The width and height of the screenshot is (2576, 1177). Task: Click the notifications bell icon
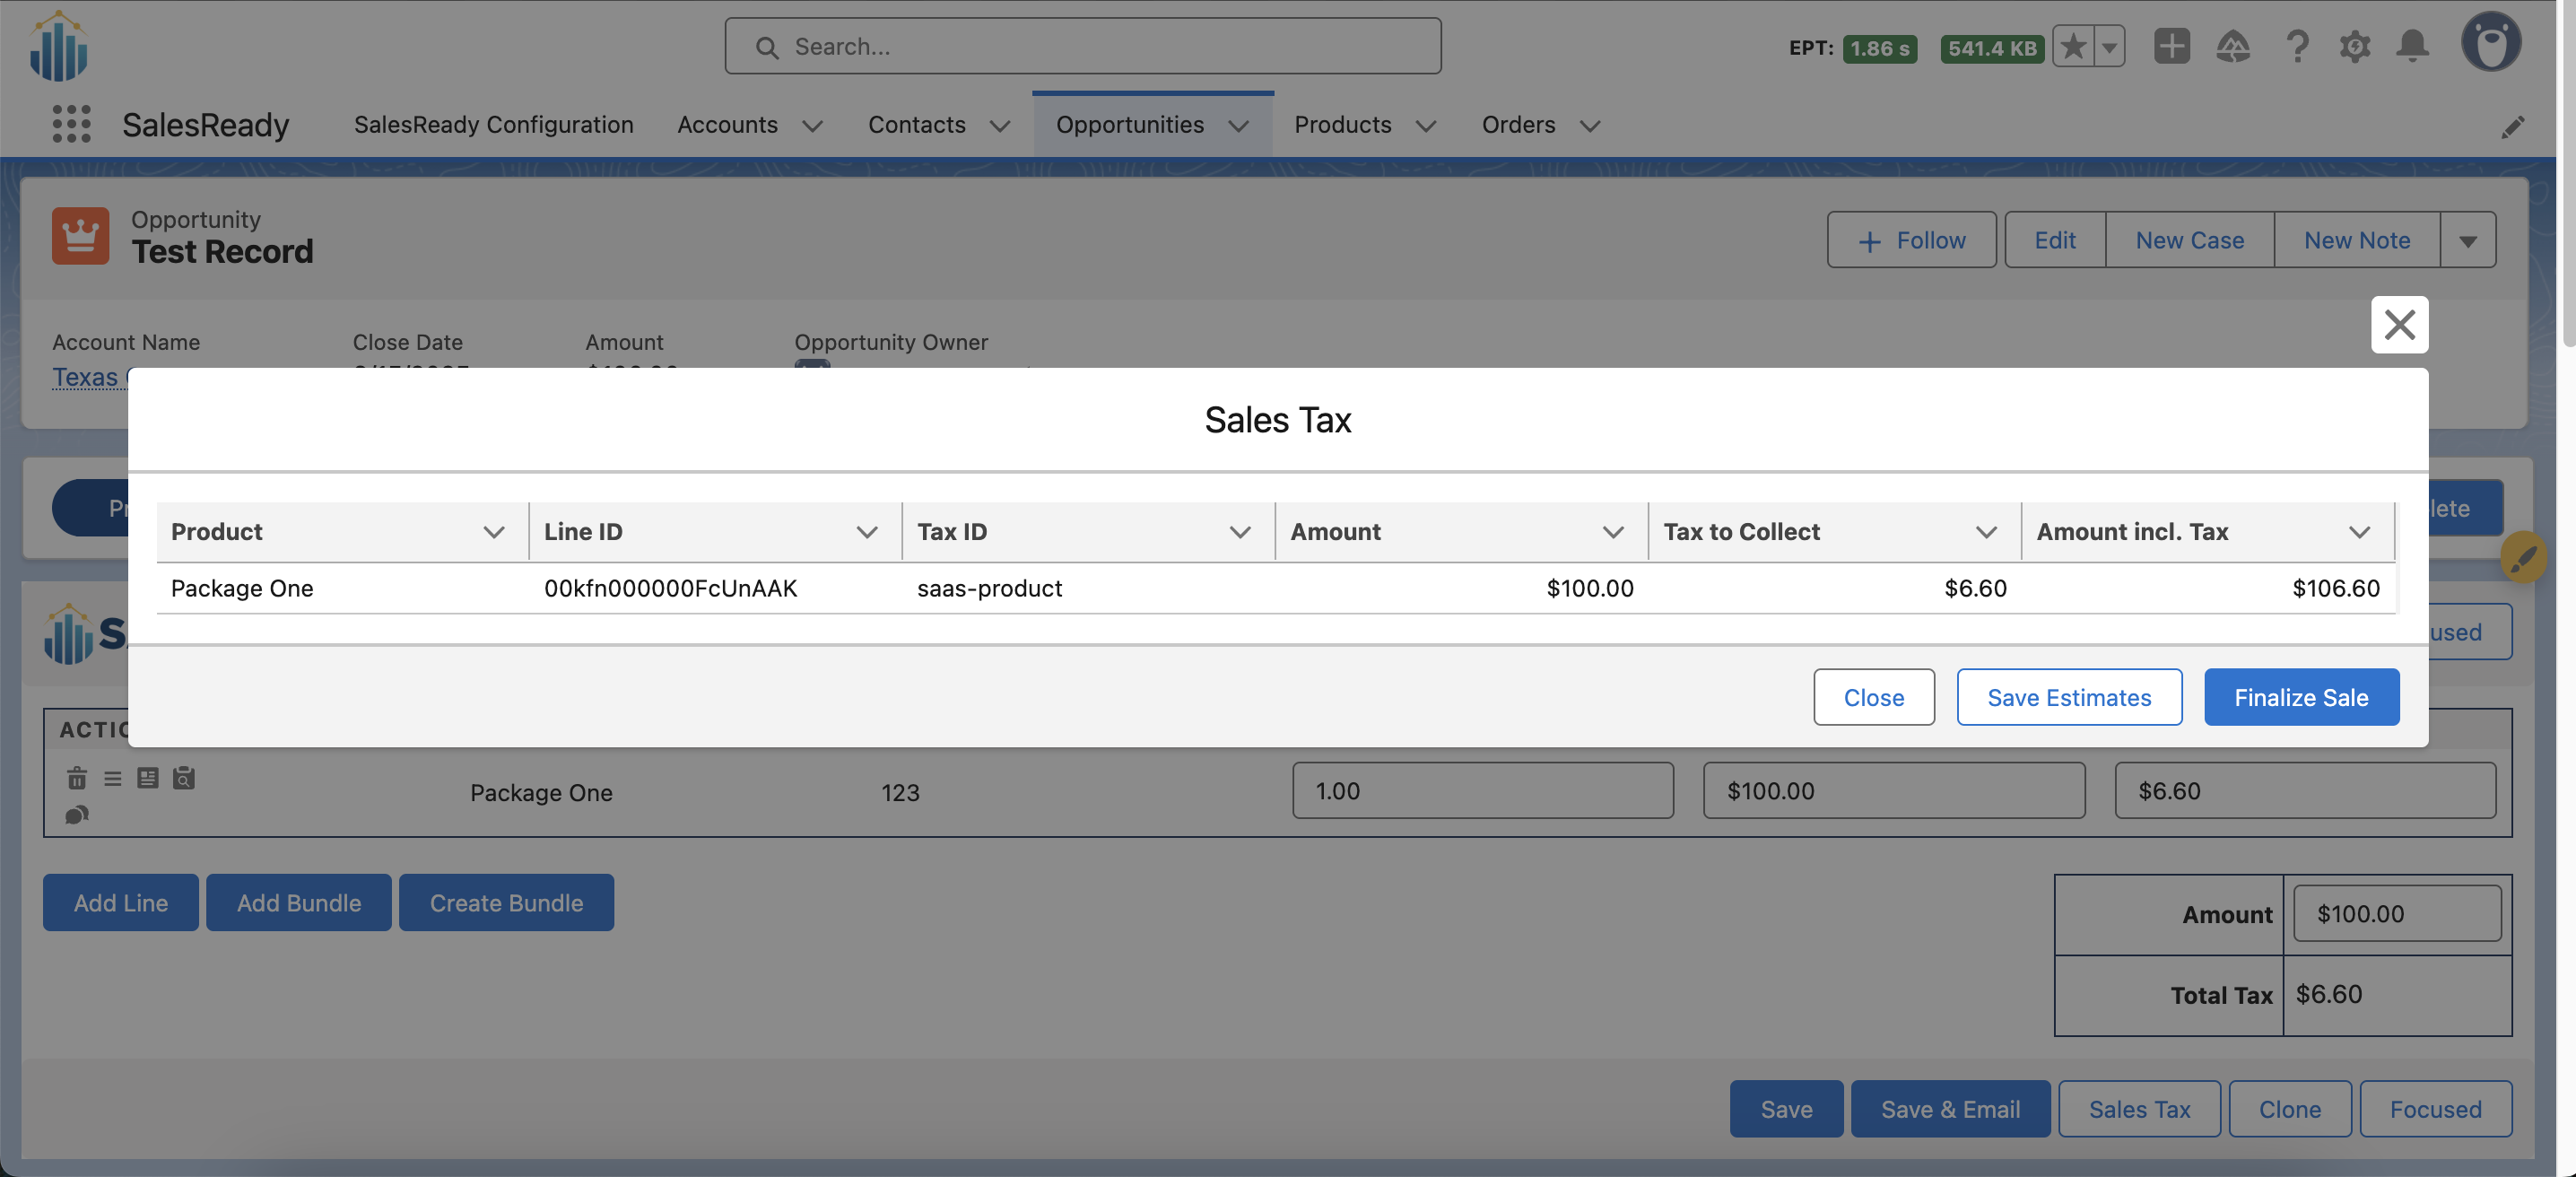point(2412,46)
